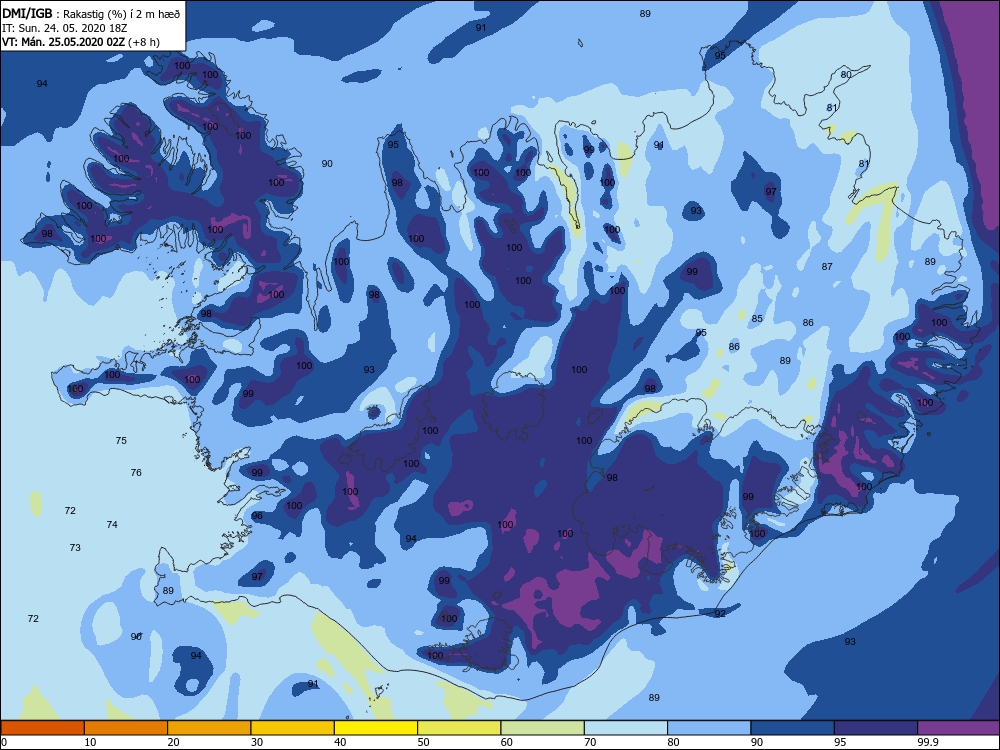This screenshot has height=750, width=1000.
Task: Click the '50' legend scale label
Action: (423, 742)
